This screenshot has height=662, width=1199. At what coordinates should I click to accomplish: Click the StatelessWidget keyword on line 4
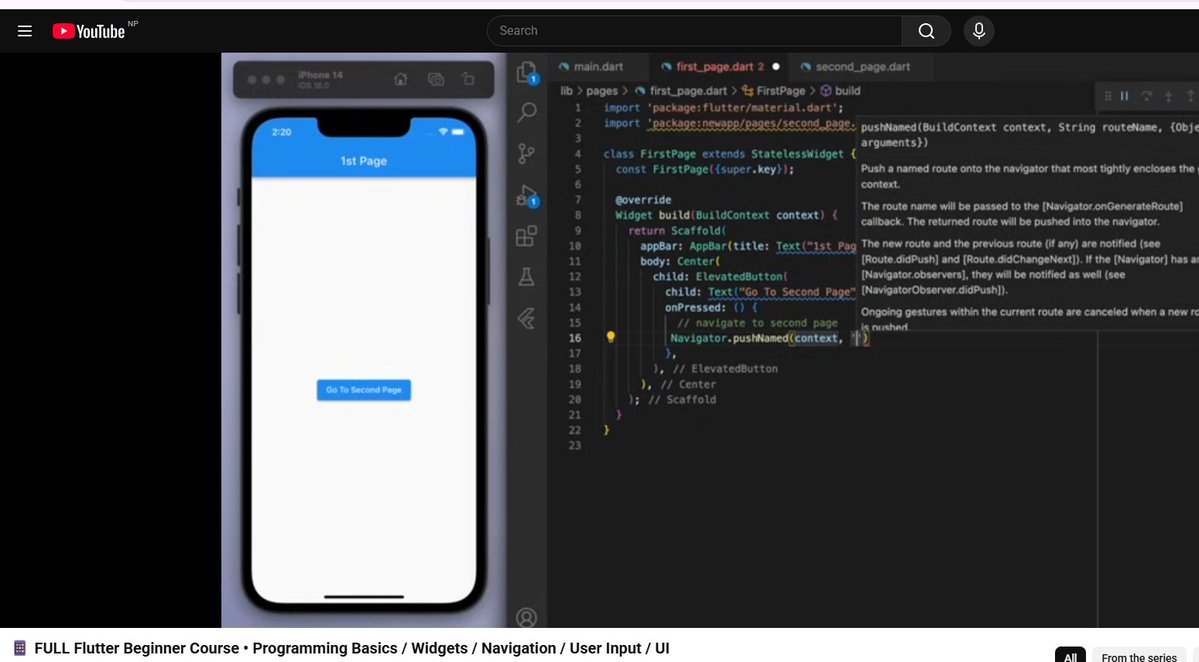coord(797,154)
